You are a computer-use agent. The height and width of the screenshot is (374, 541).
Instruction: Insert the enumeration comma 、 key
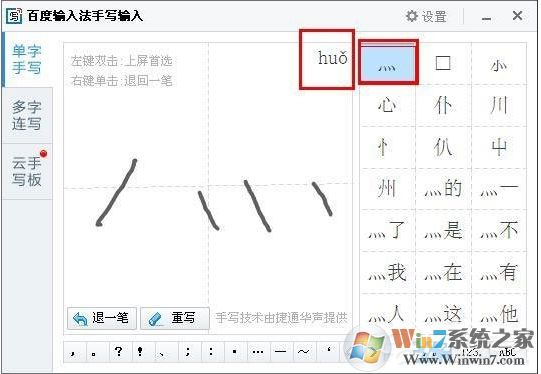[x=166, y=352]
